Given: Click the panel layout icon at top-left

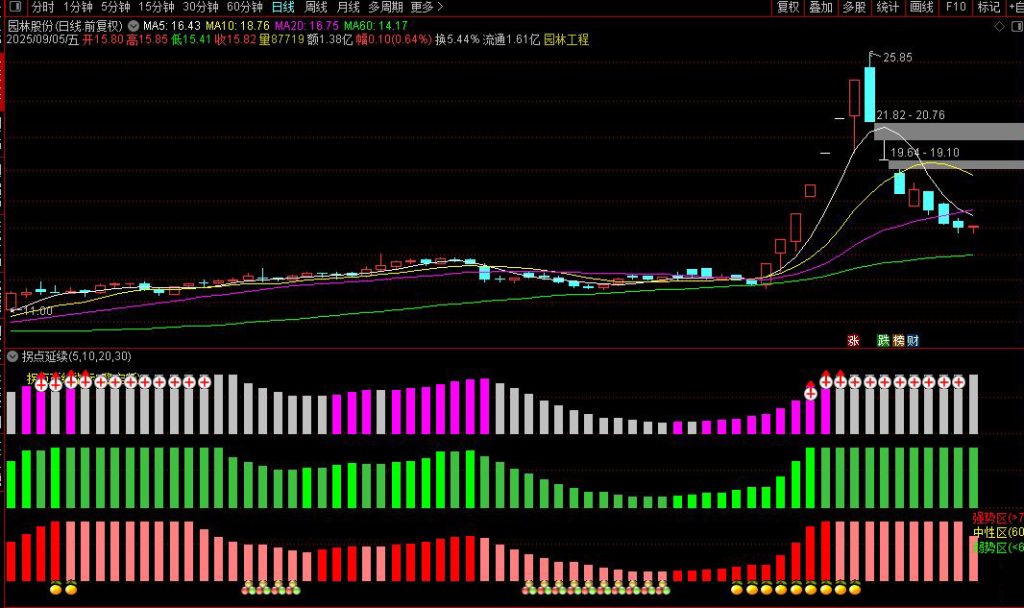Looking at the screenshot, I should 14,7.
